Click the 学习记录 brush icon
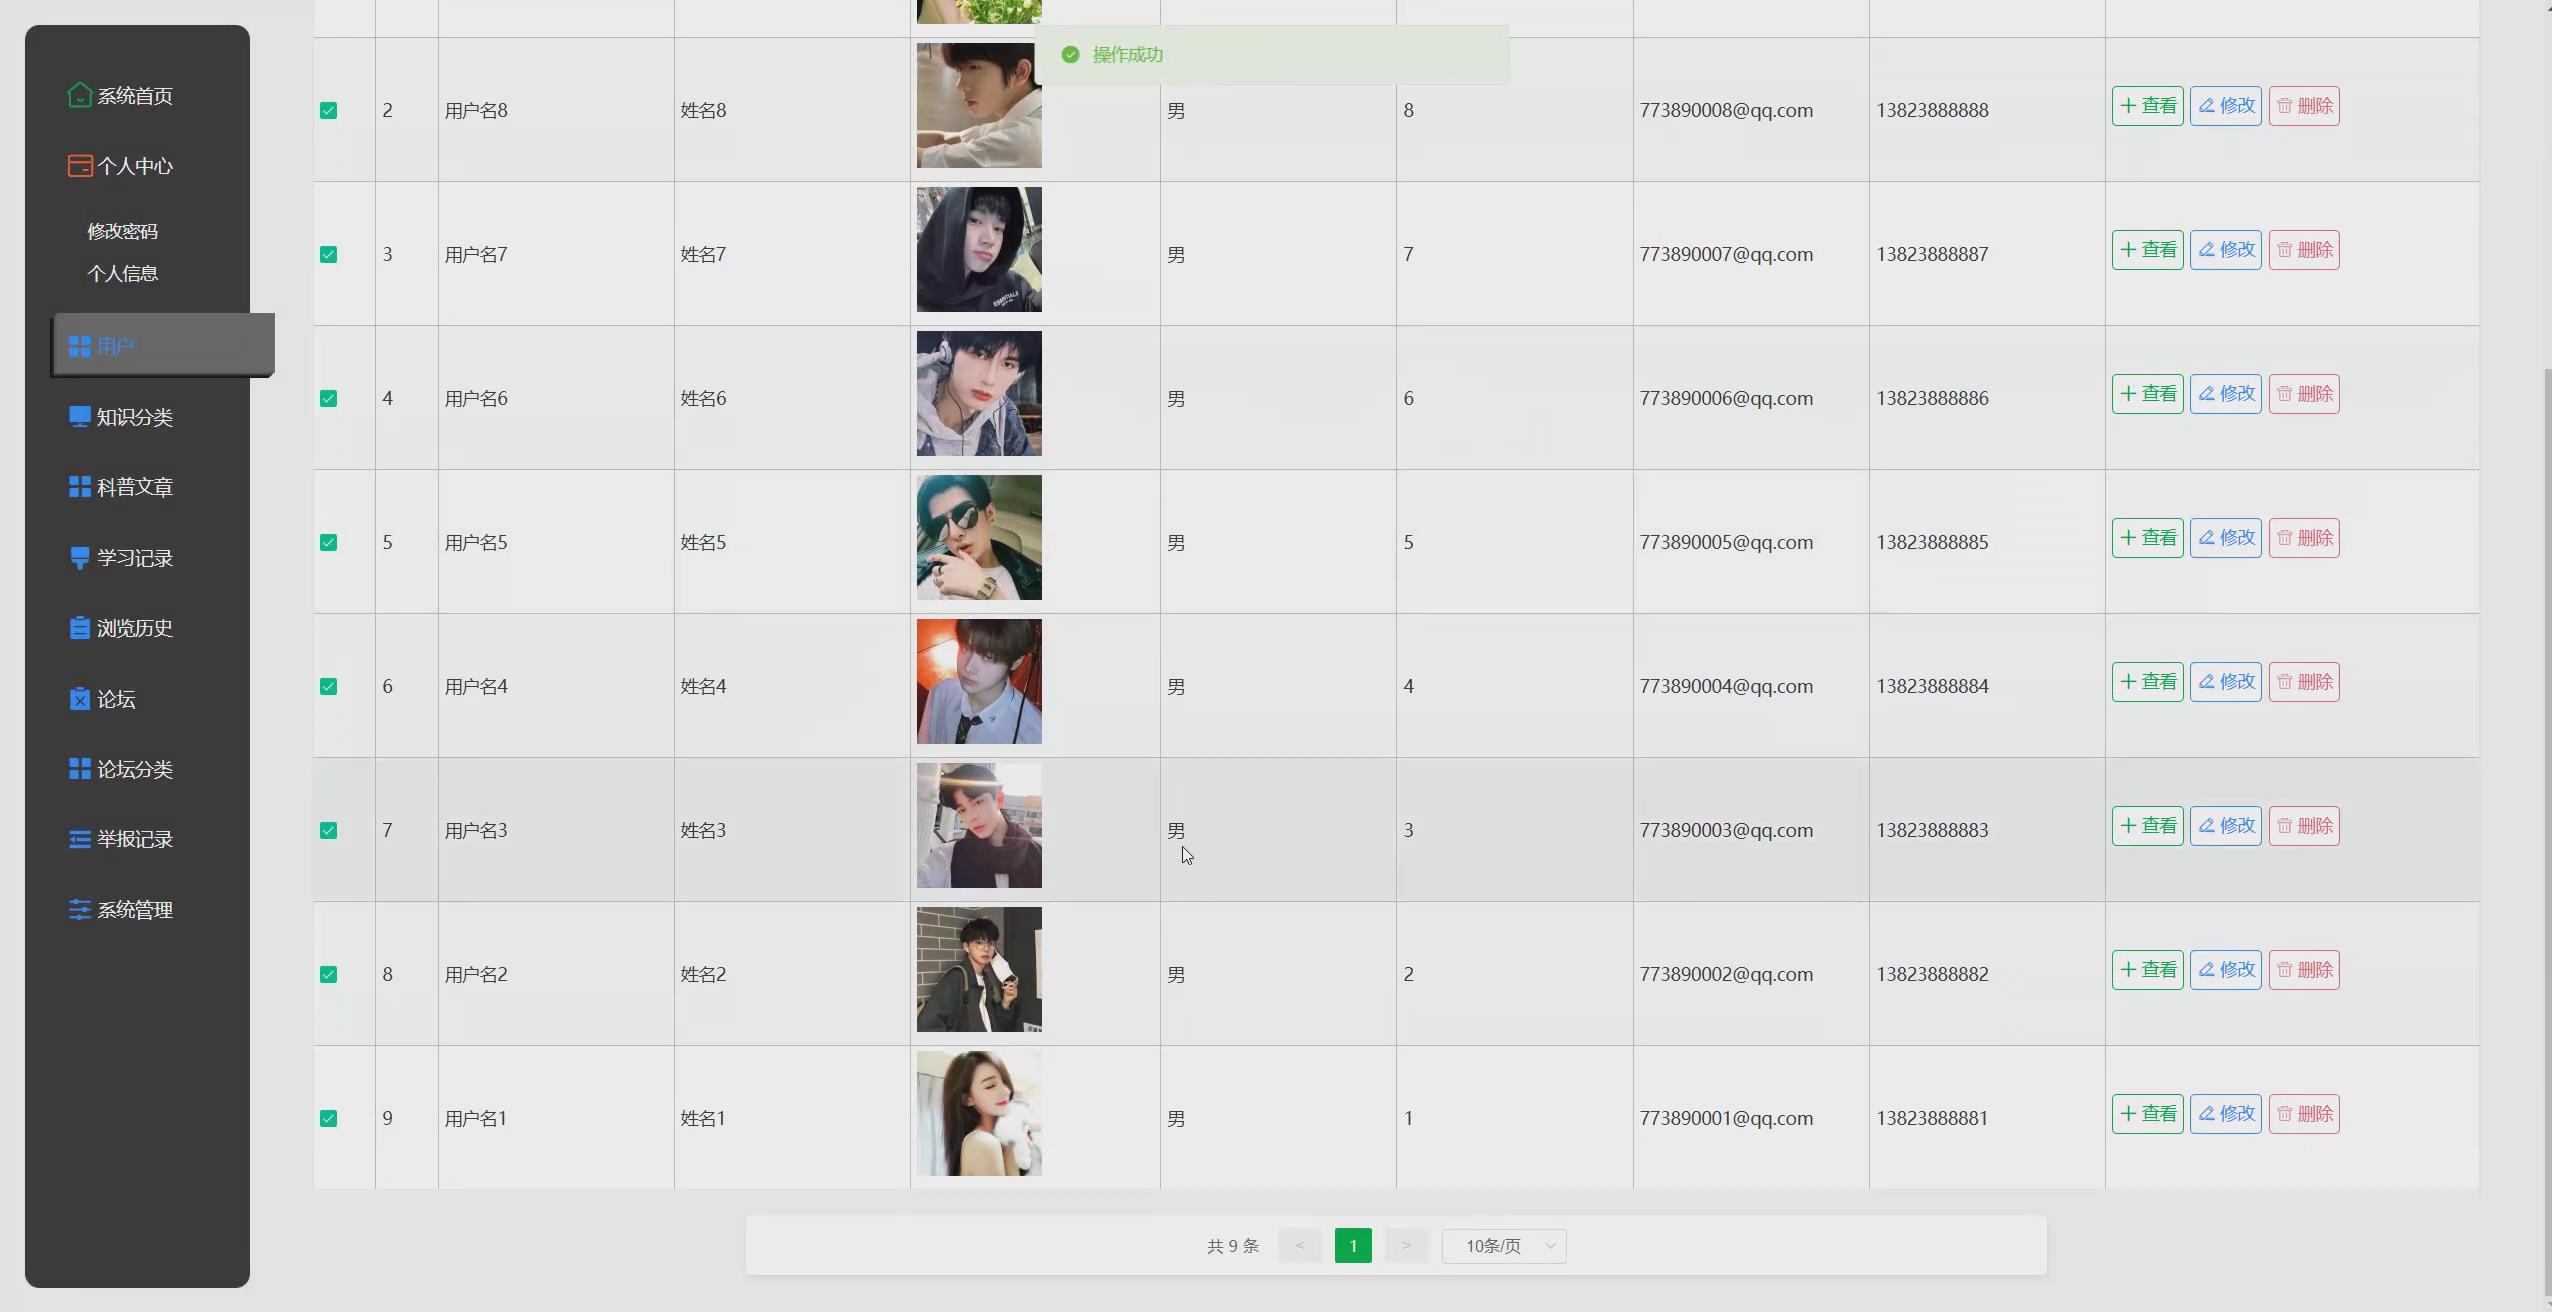Image resolution: width=2552 pixels, height=1312 pixels. coord(79,558)
